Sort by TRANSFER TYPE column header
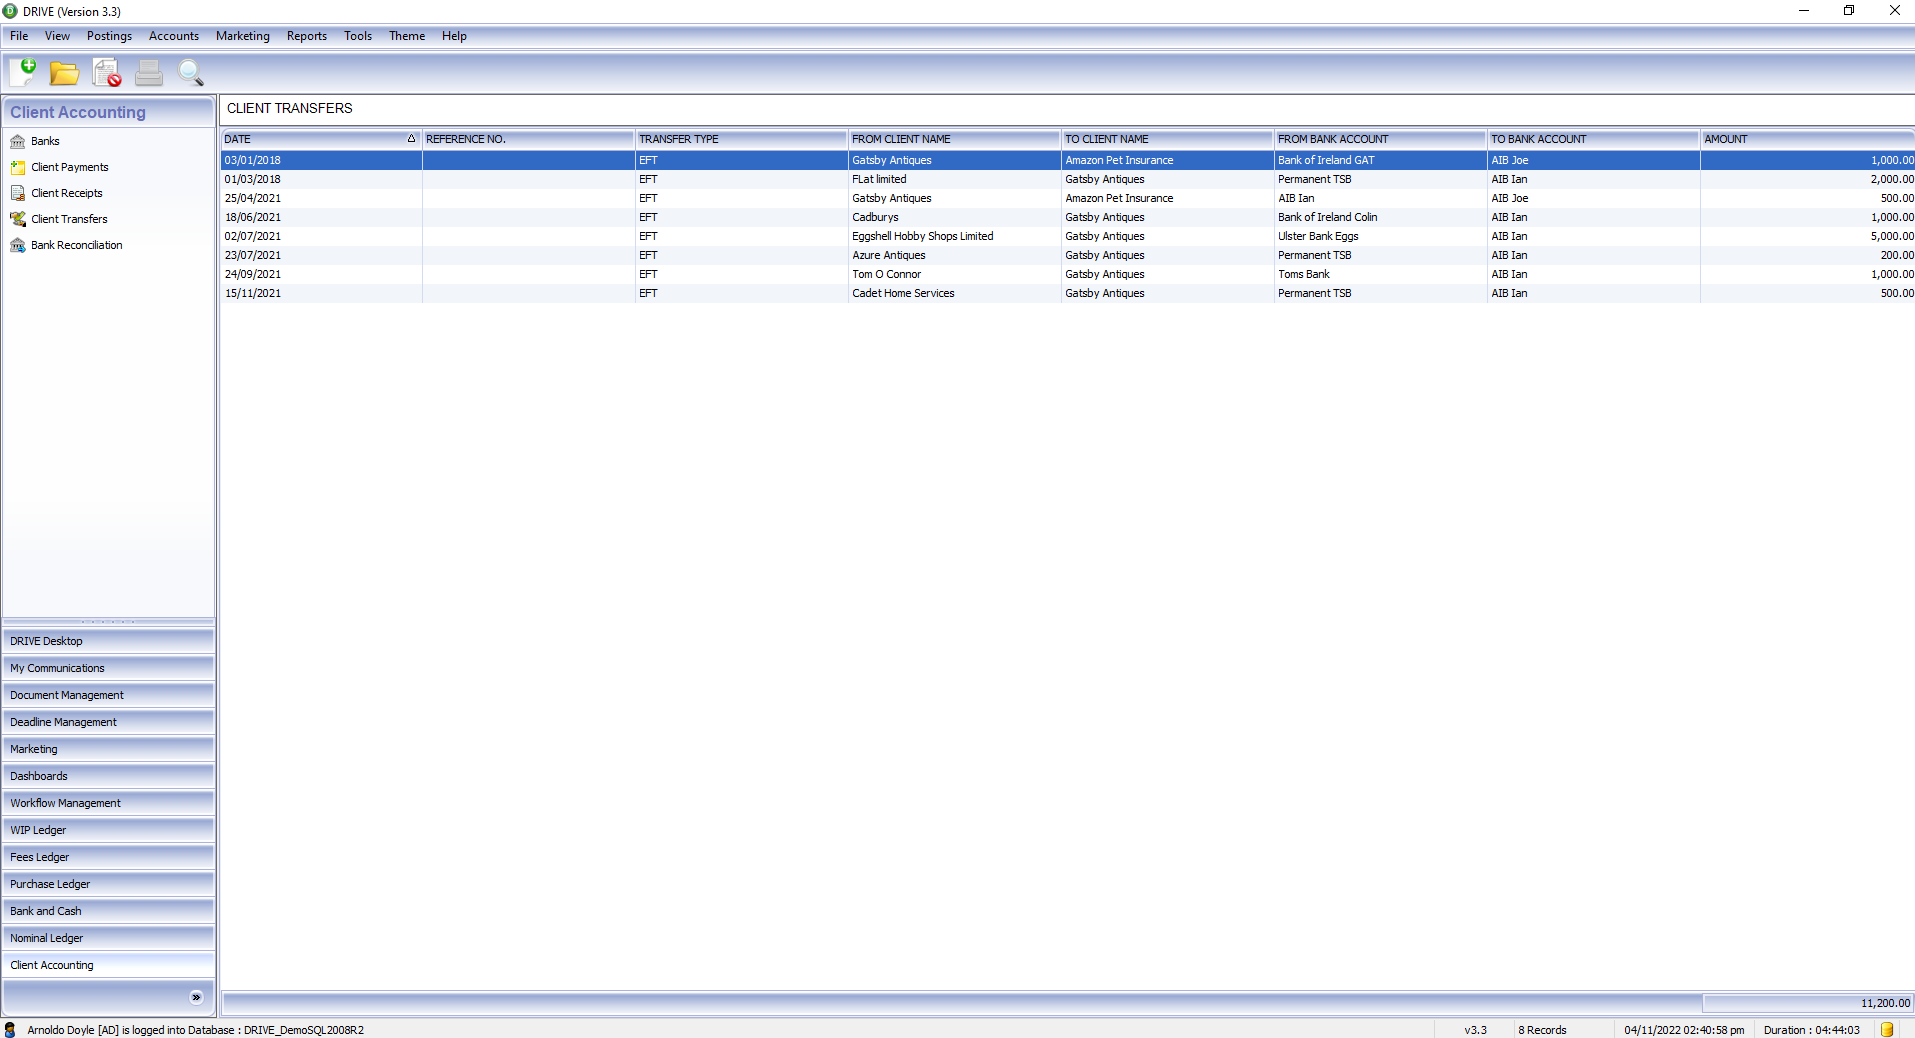 741,139
